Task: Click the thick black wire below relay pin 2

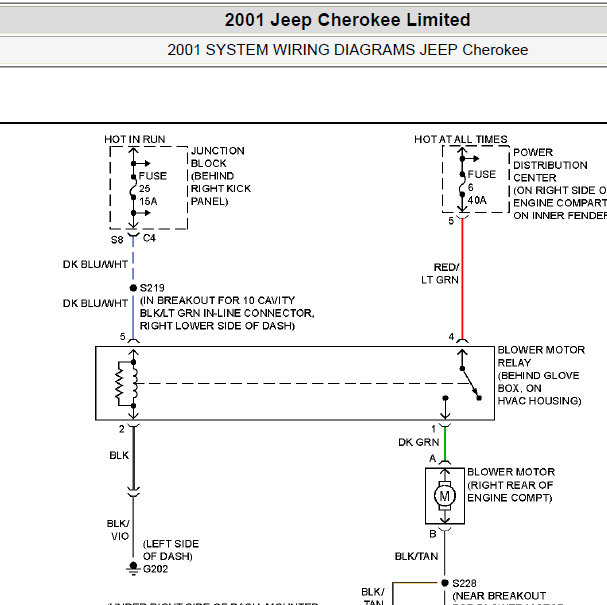Action: point(134,458)
